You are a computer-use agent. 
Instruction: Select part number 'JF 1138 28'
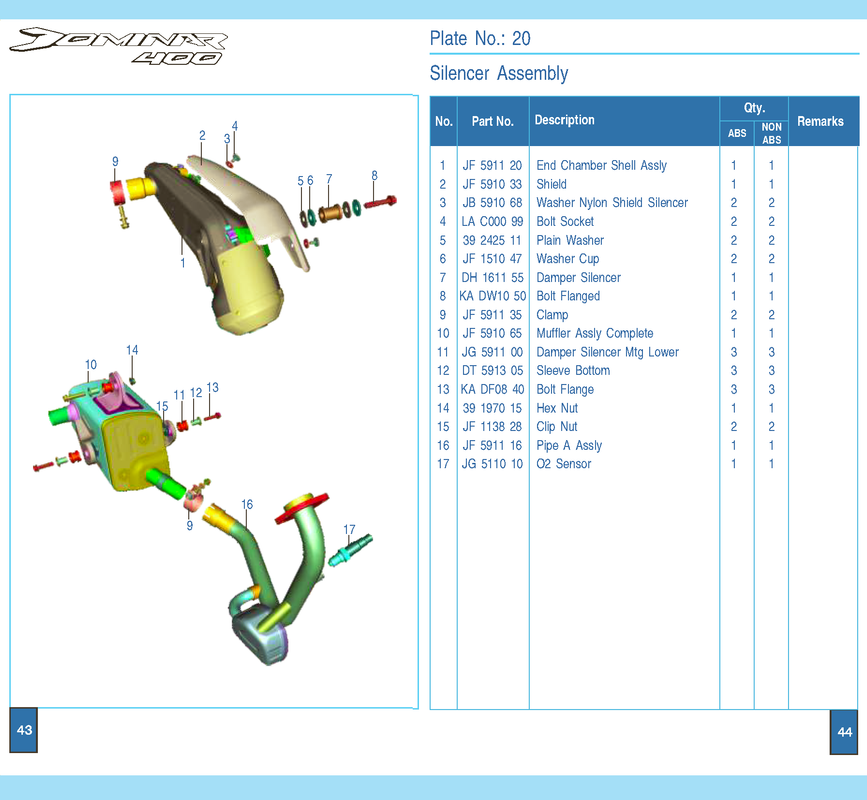click(492, 427)
